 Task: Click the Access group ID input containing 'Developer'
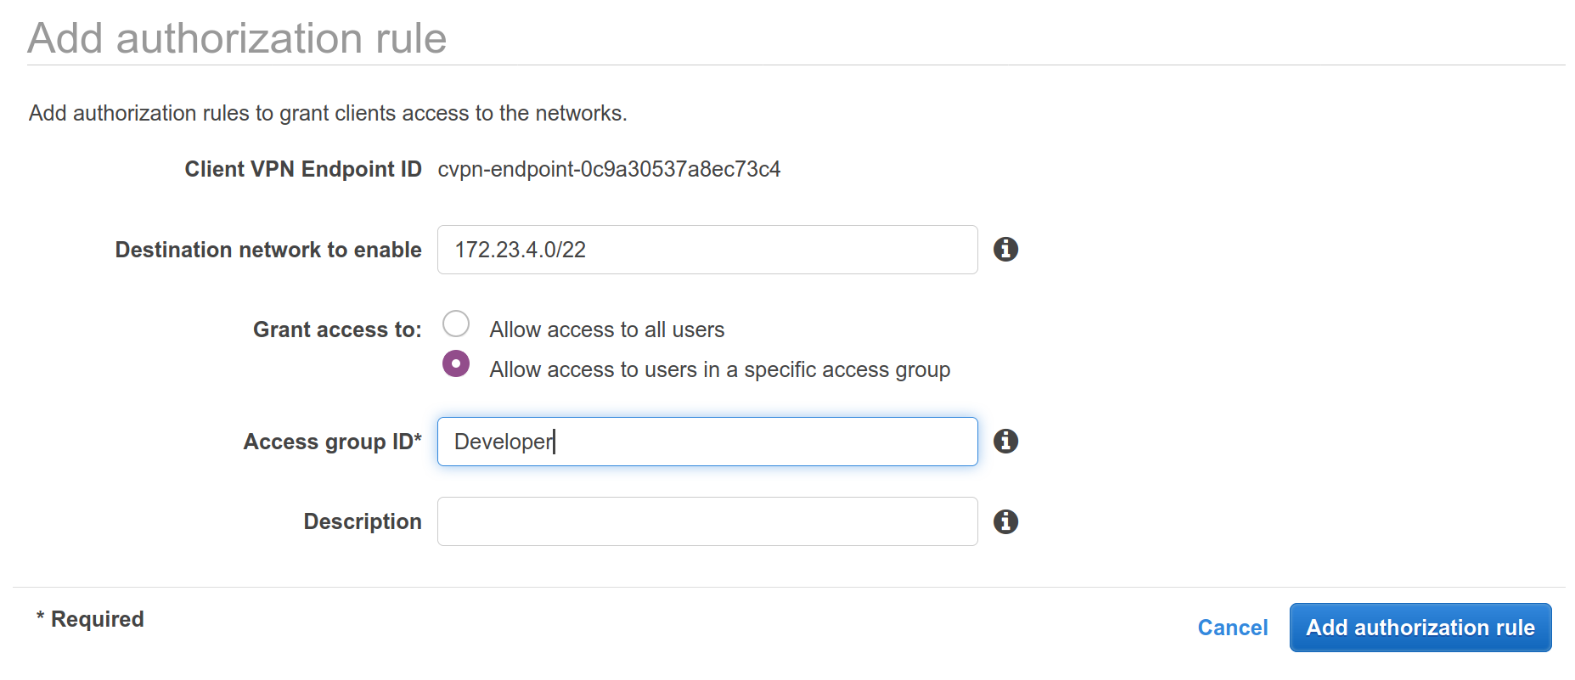(706, 442)
